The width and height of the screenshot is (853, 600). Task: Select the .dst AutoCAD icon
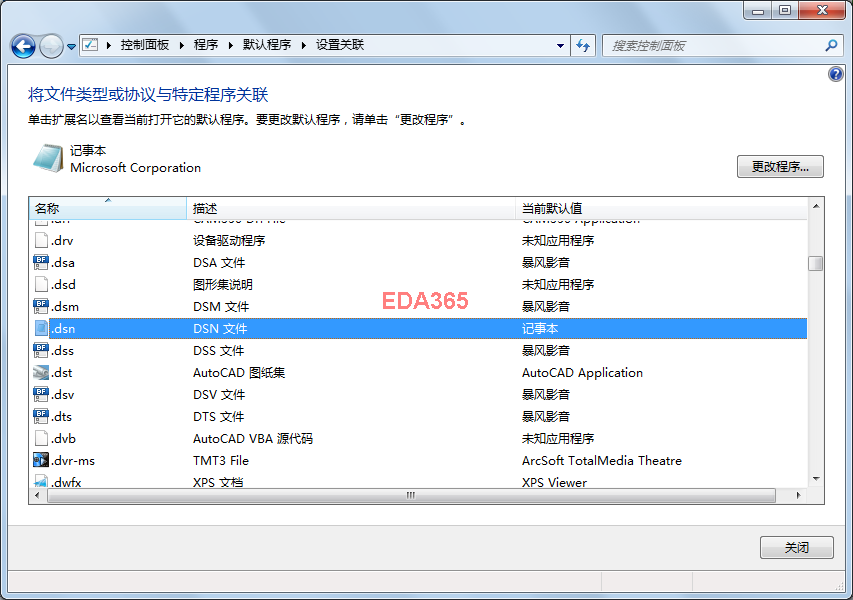pyautogui.click(x=41, y=373)
